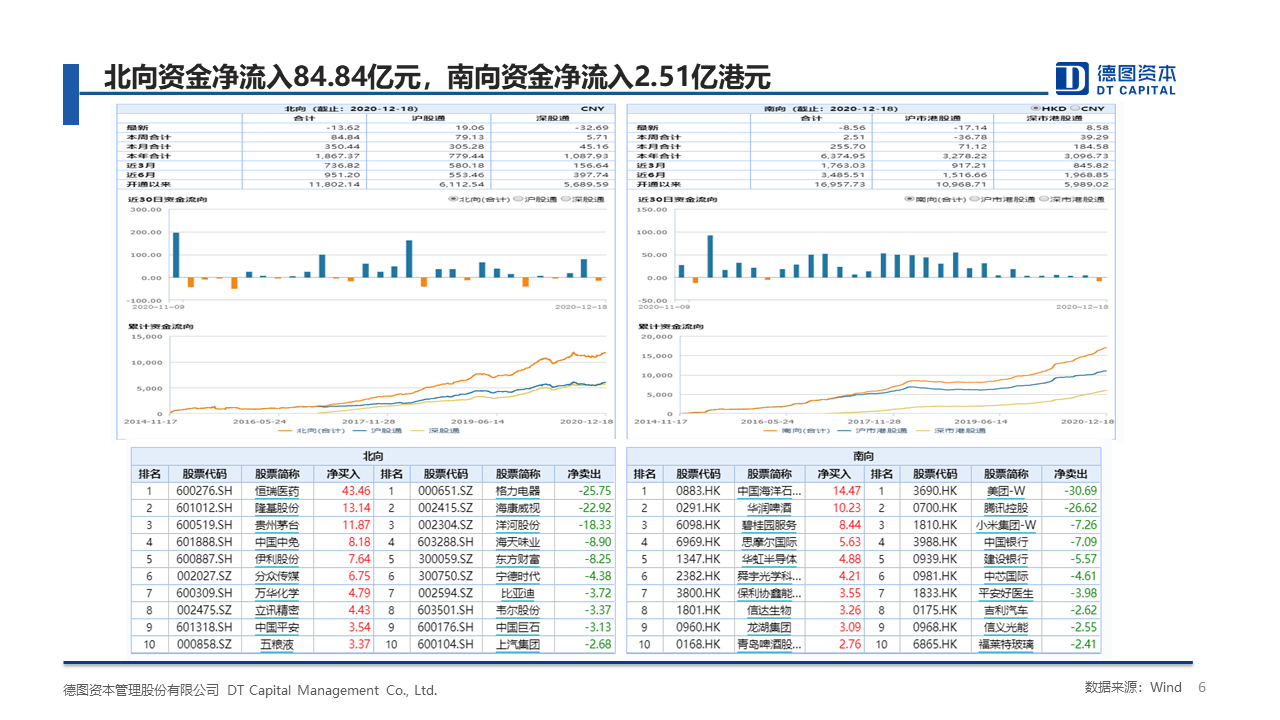Click the 东方财富 stock name
The image size is (1280, 720).
[518, 559]
